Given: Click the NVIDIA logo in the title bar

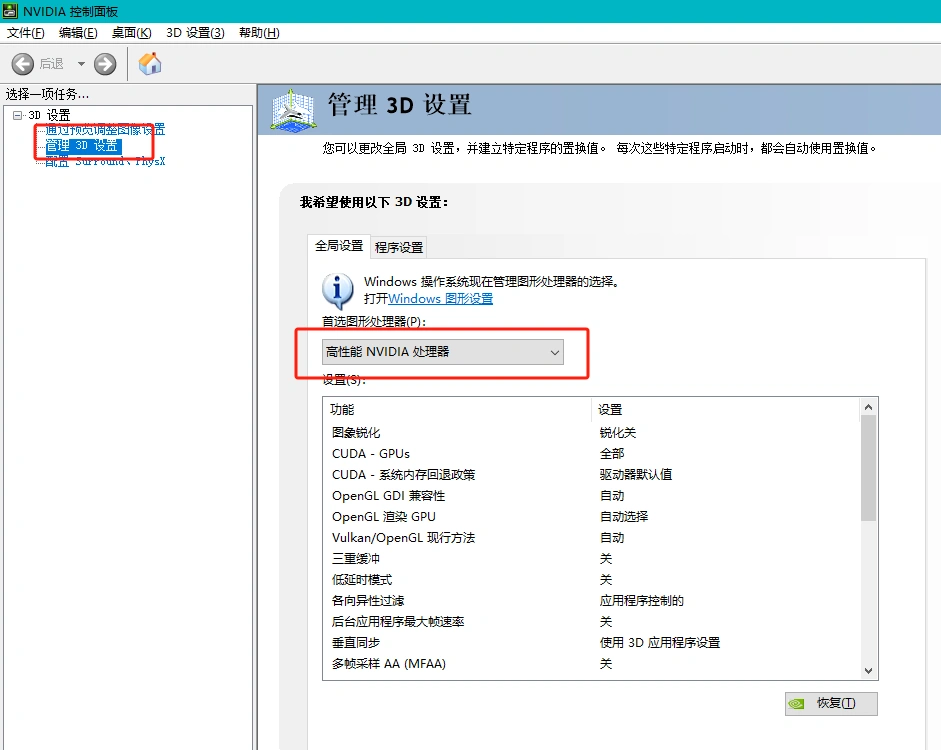Looking at the screenshot, I should point(10,10).
